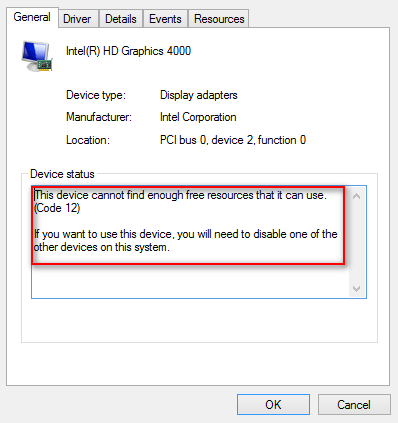Click the PCI bus 0 location value

coord(233,140)
